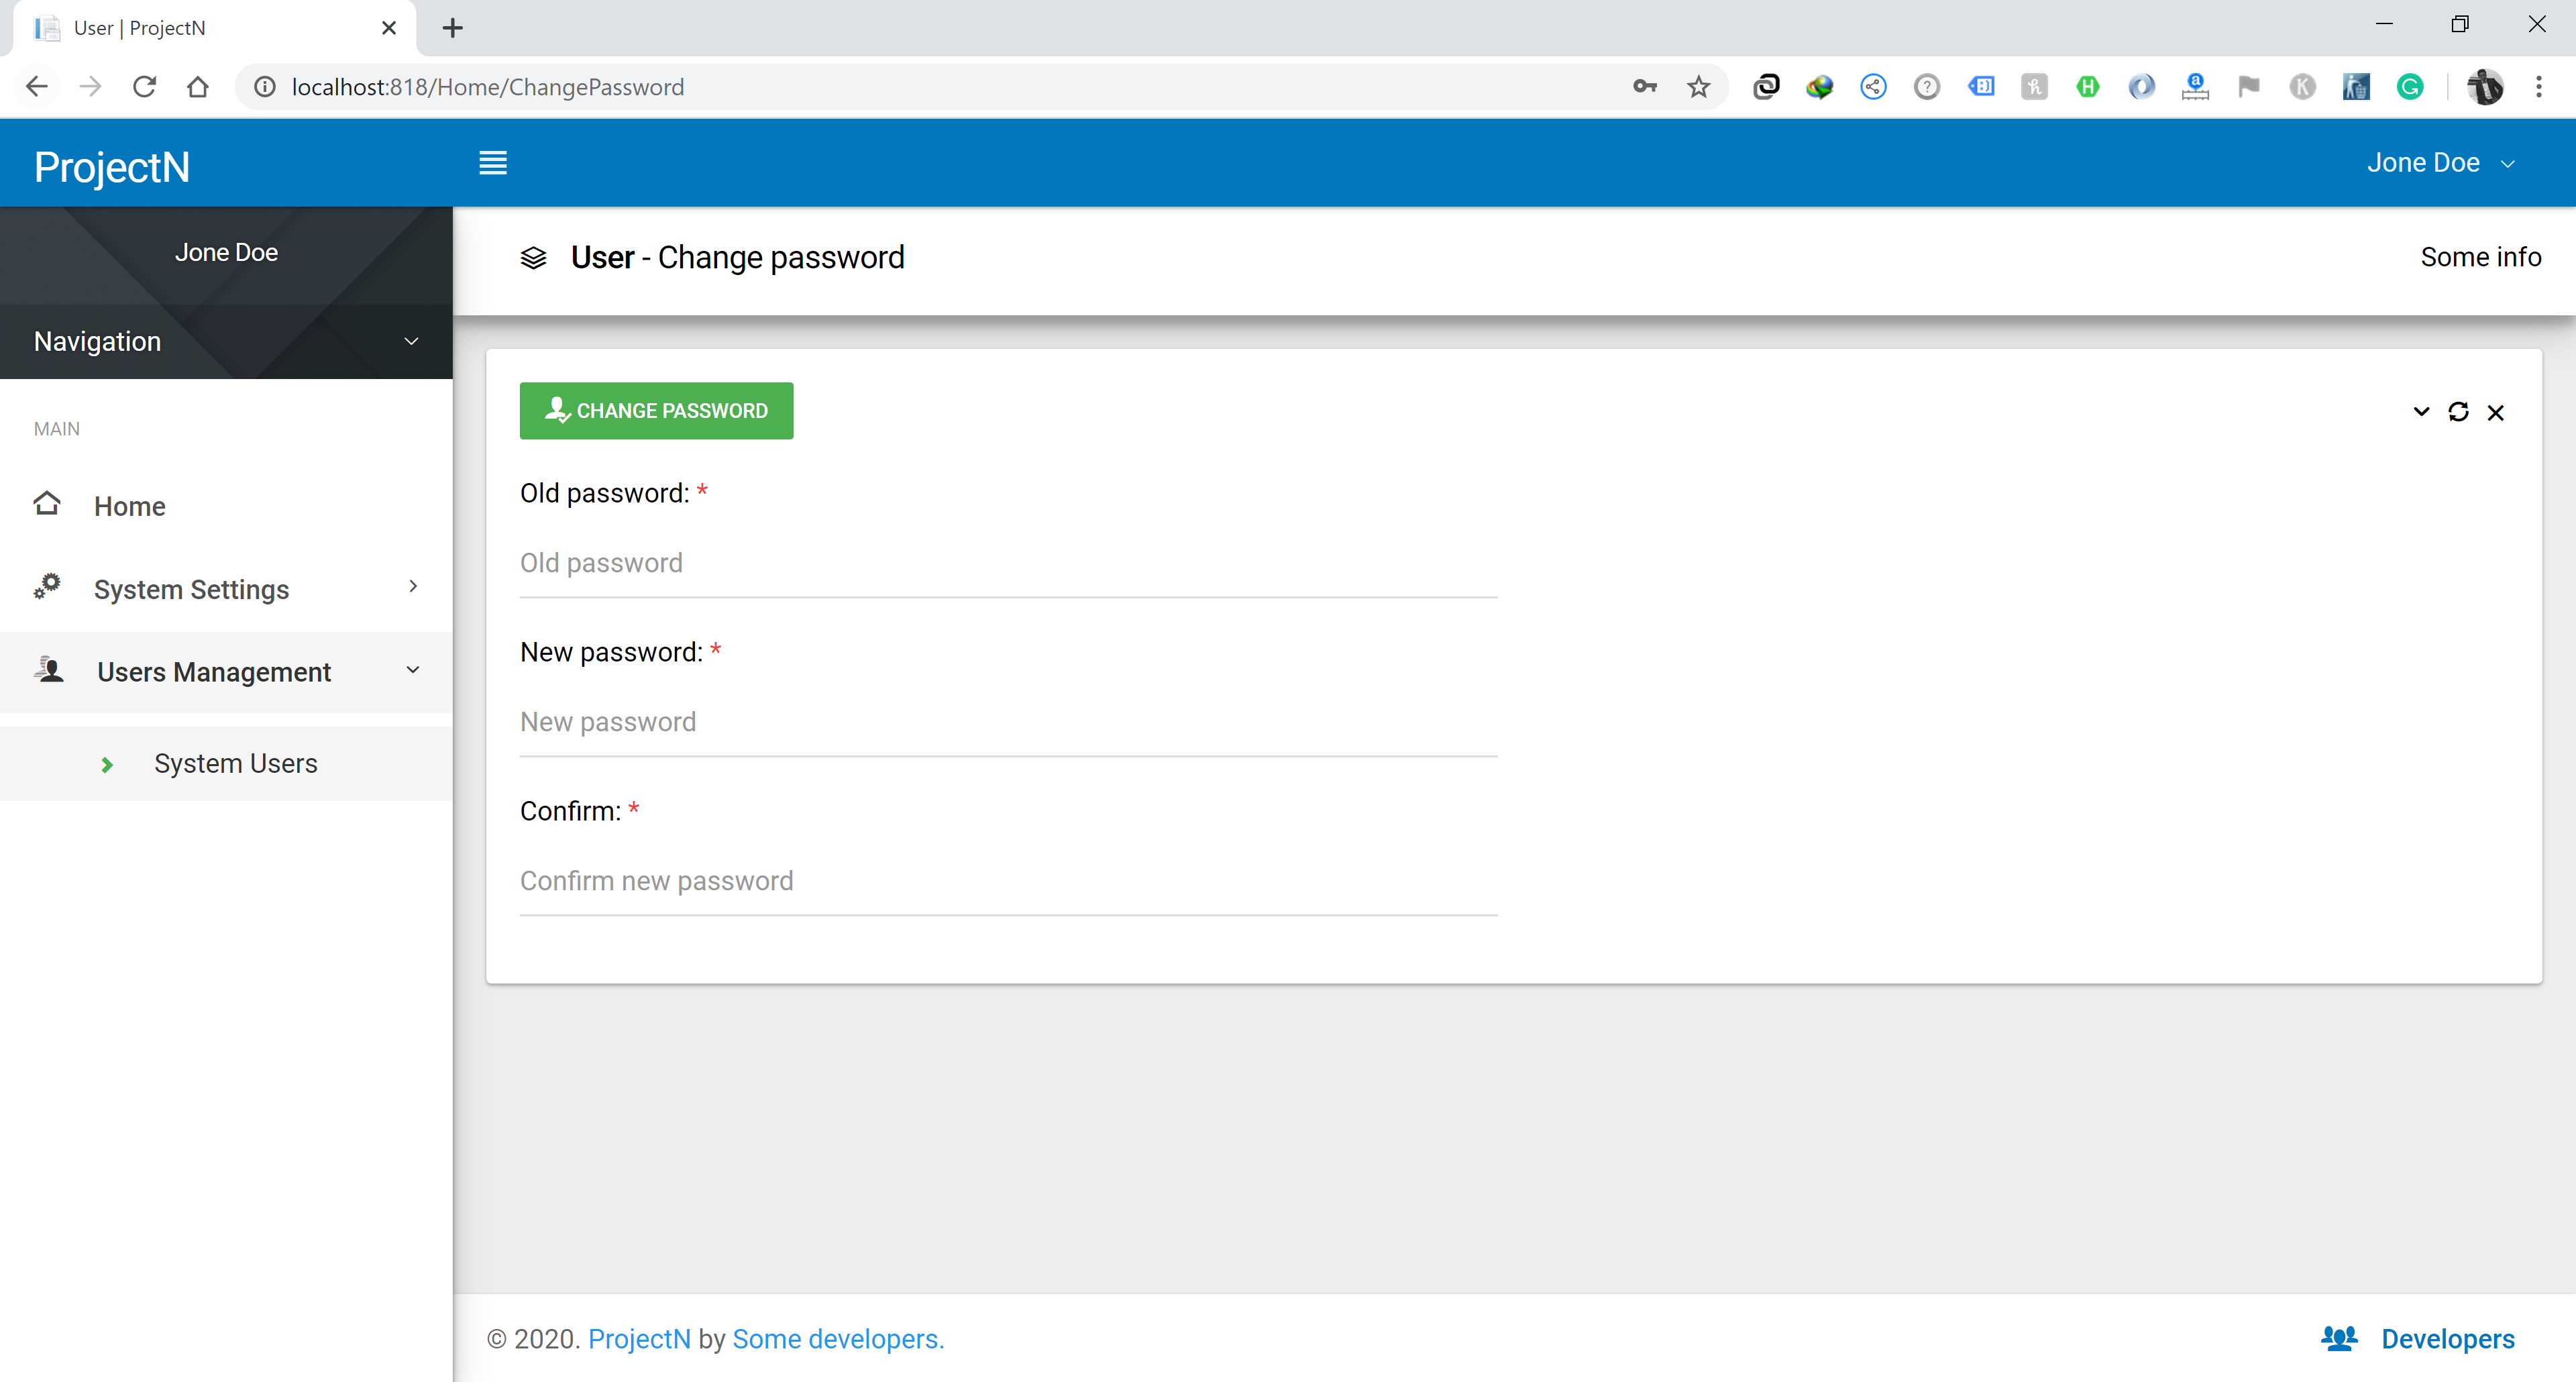Click the card reload icon
2576x1382 pixels.
click(x=2458, y=412)
